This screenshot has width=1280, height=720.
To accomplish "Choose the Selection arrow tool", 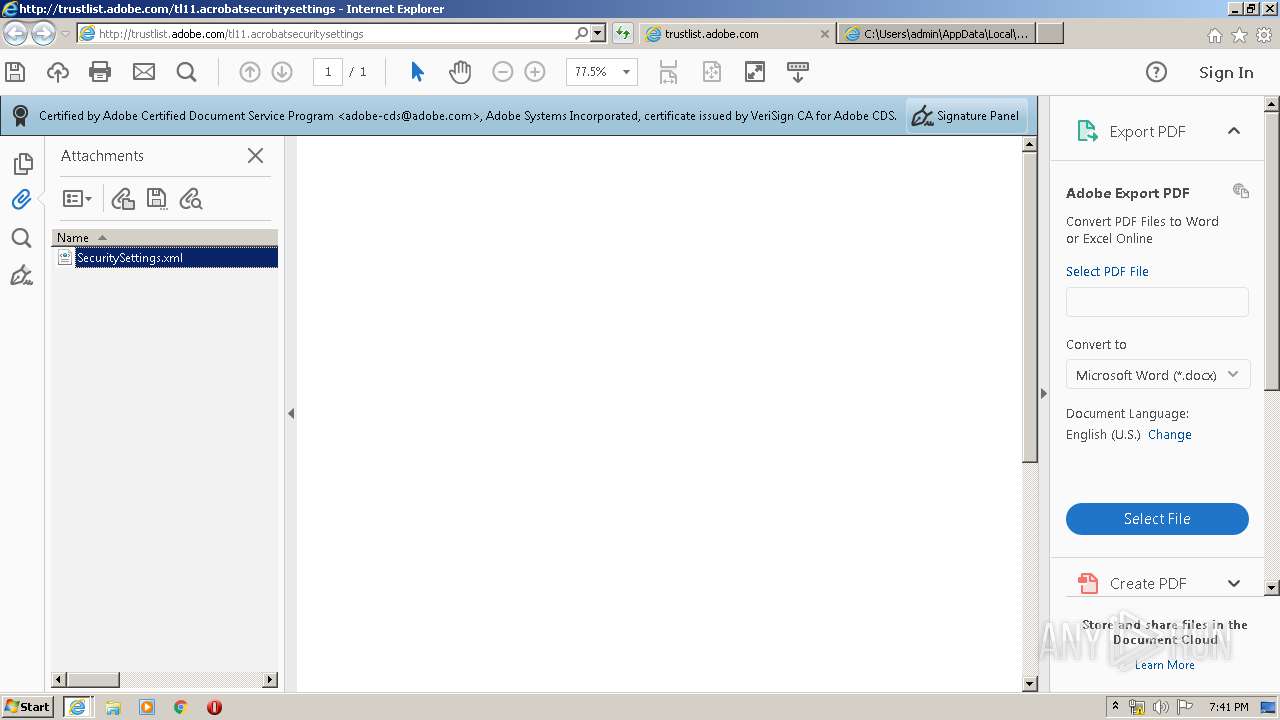I will click(x=417, y=72).
